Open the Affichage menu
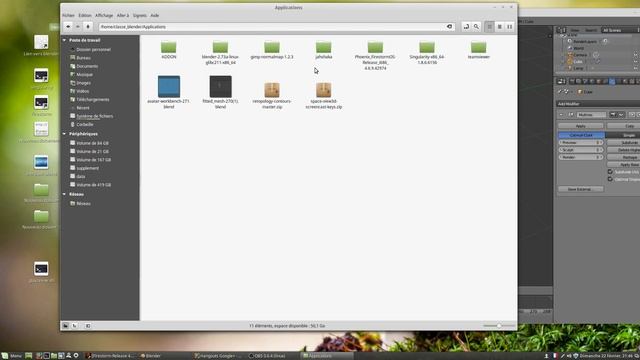Viewport: 640px width, 360px height. point(104,16)
